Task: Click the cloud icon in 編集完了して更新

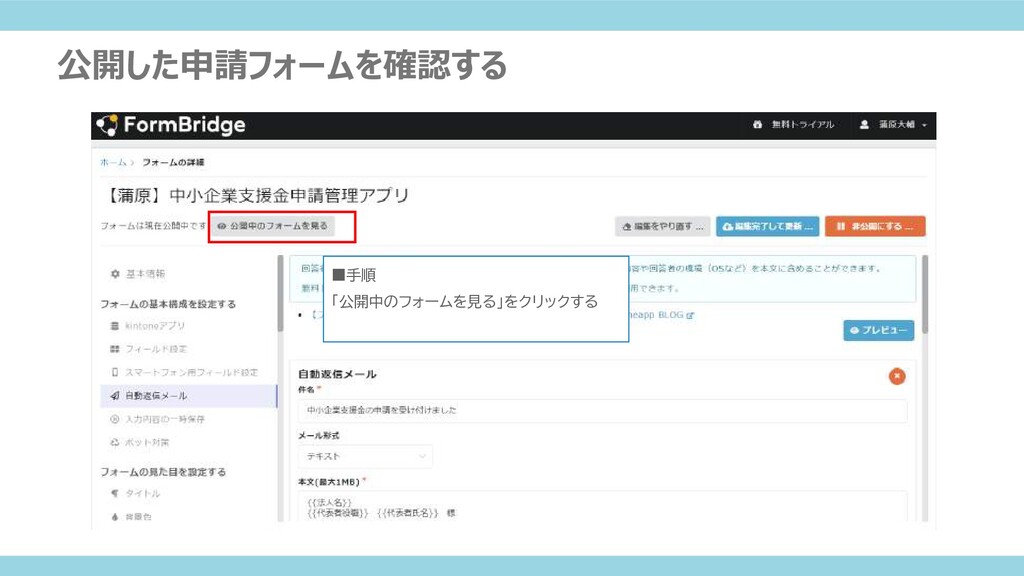Action: tap(728, 227)
